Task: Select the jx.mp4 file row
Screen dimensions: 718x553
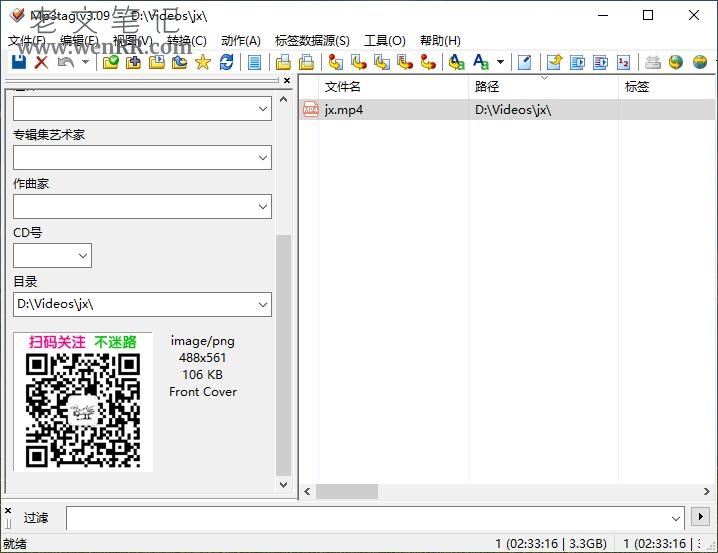Action: 507,110
